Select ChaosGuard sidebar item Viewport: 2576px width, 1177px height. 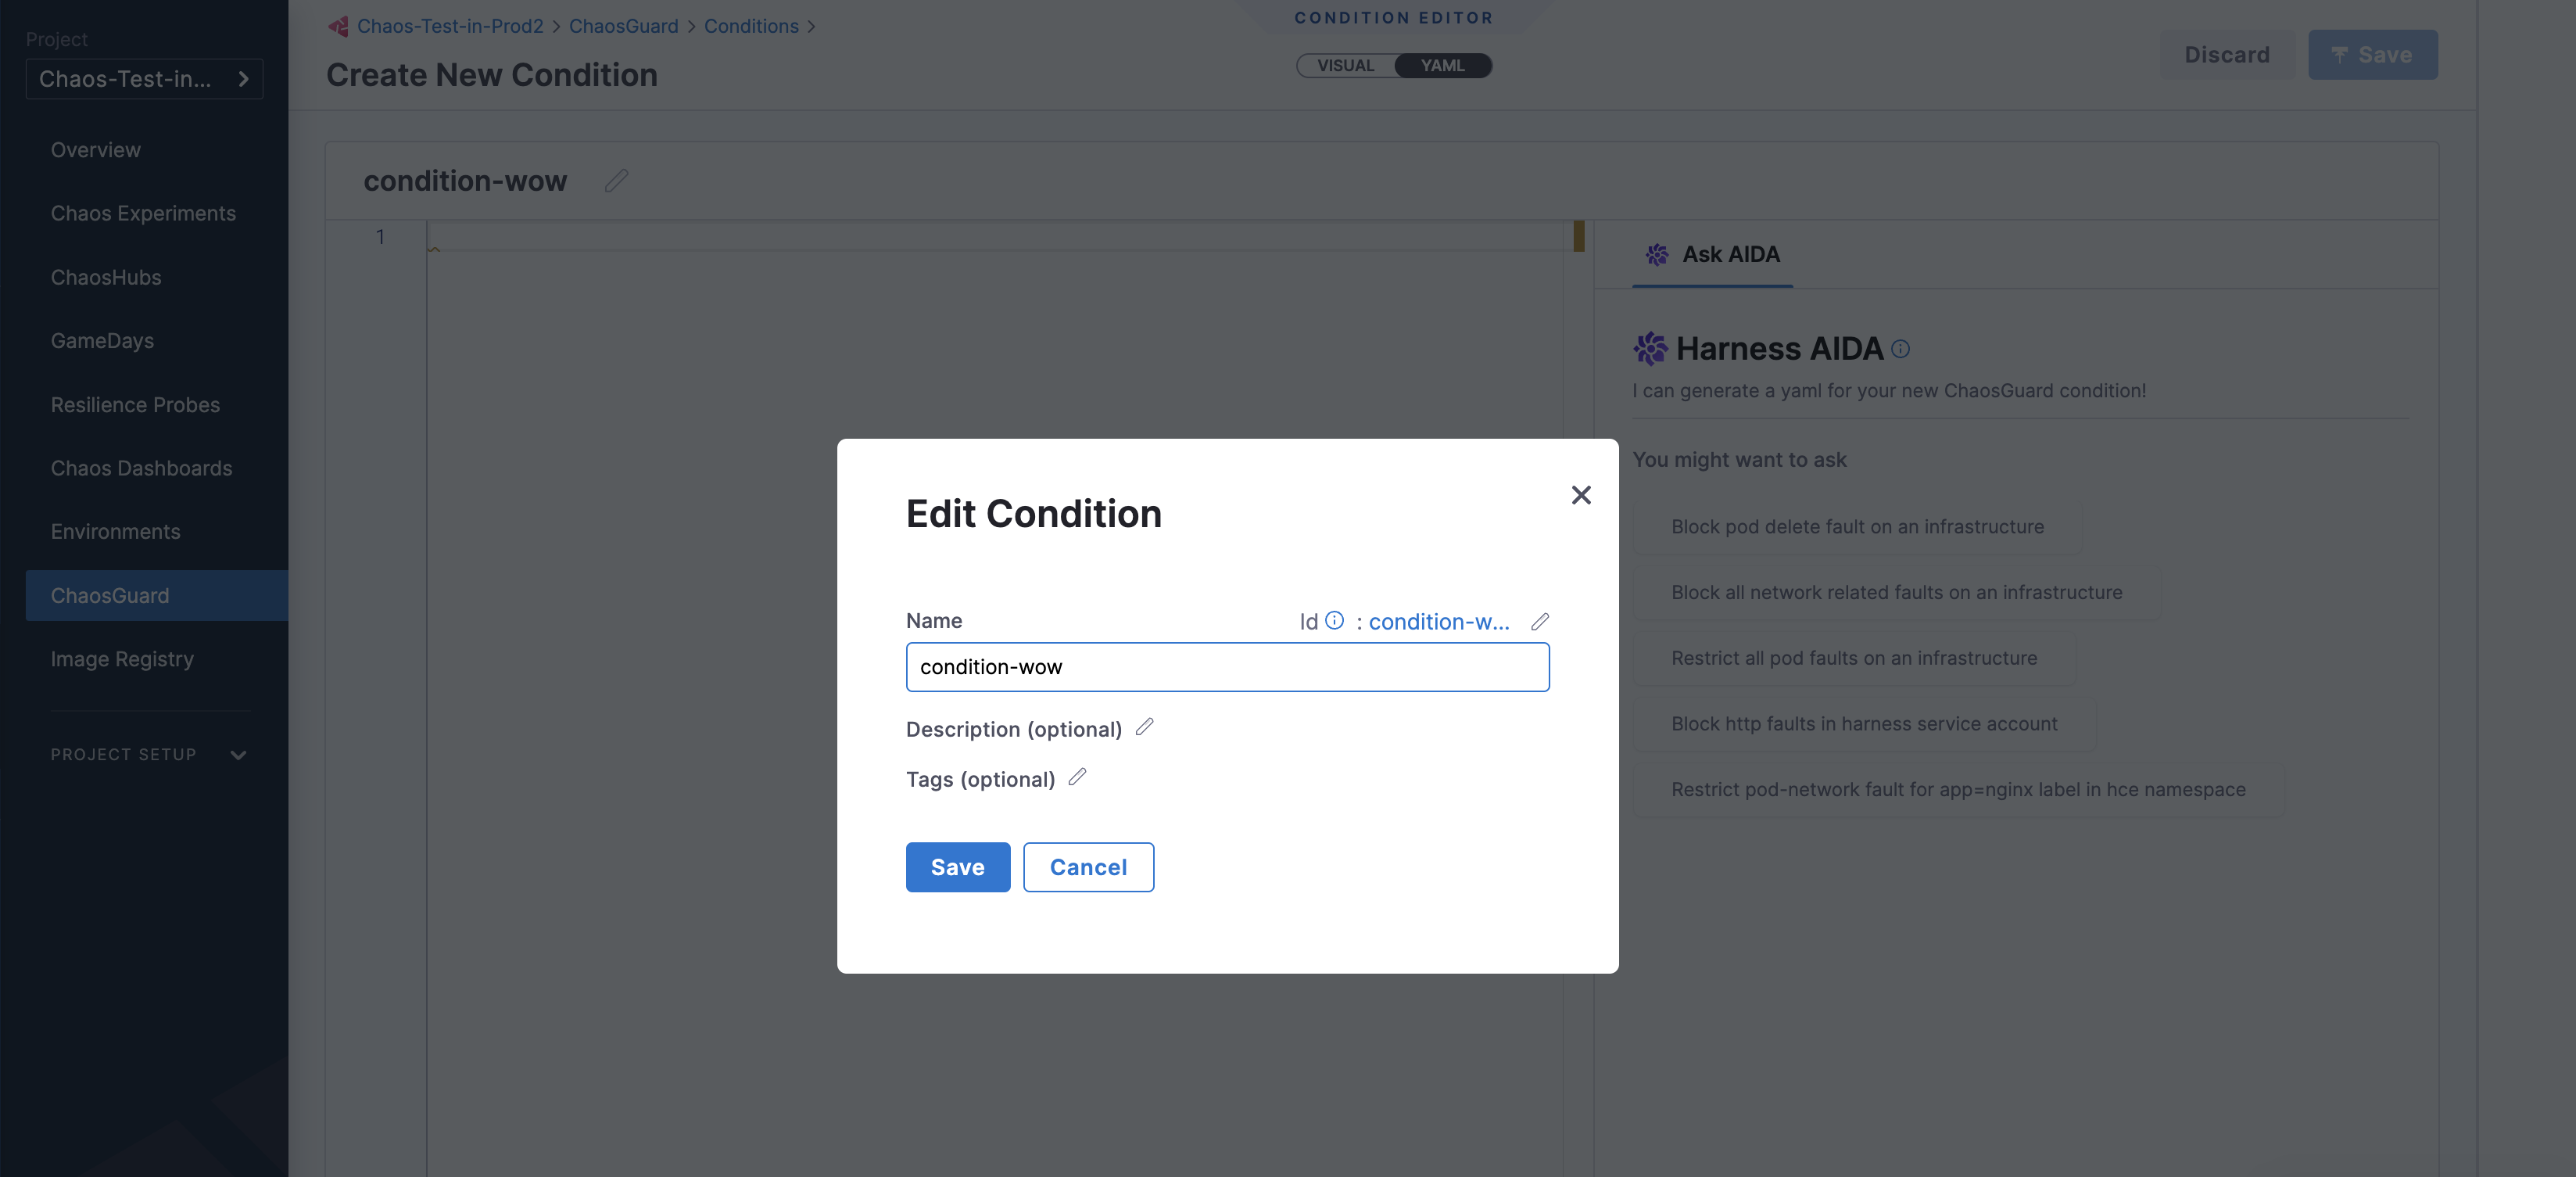(156, 595)
